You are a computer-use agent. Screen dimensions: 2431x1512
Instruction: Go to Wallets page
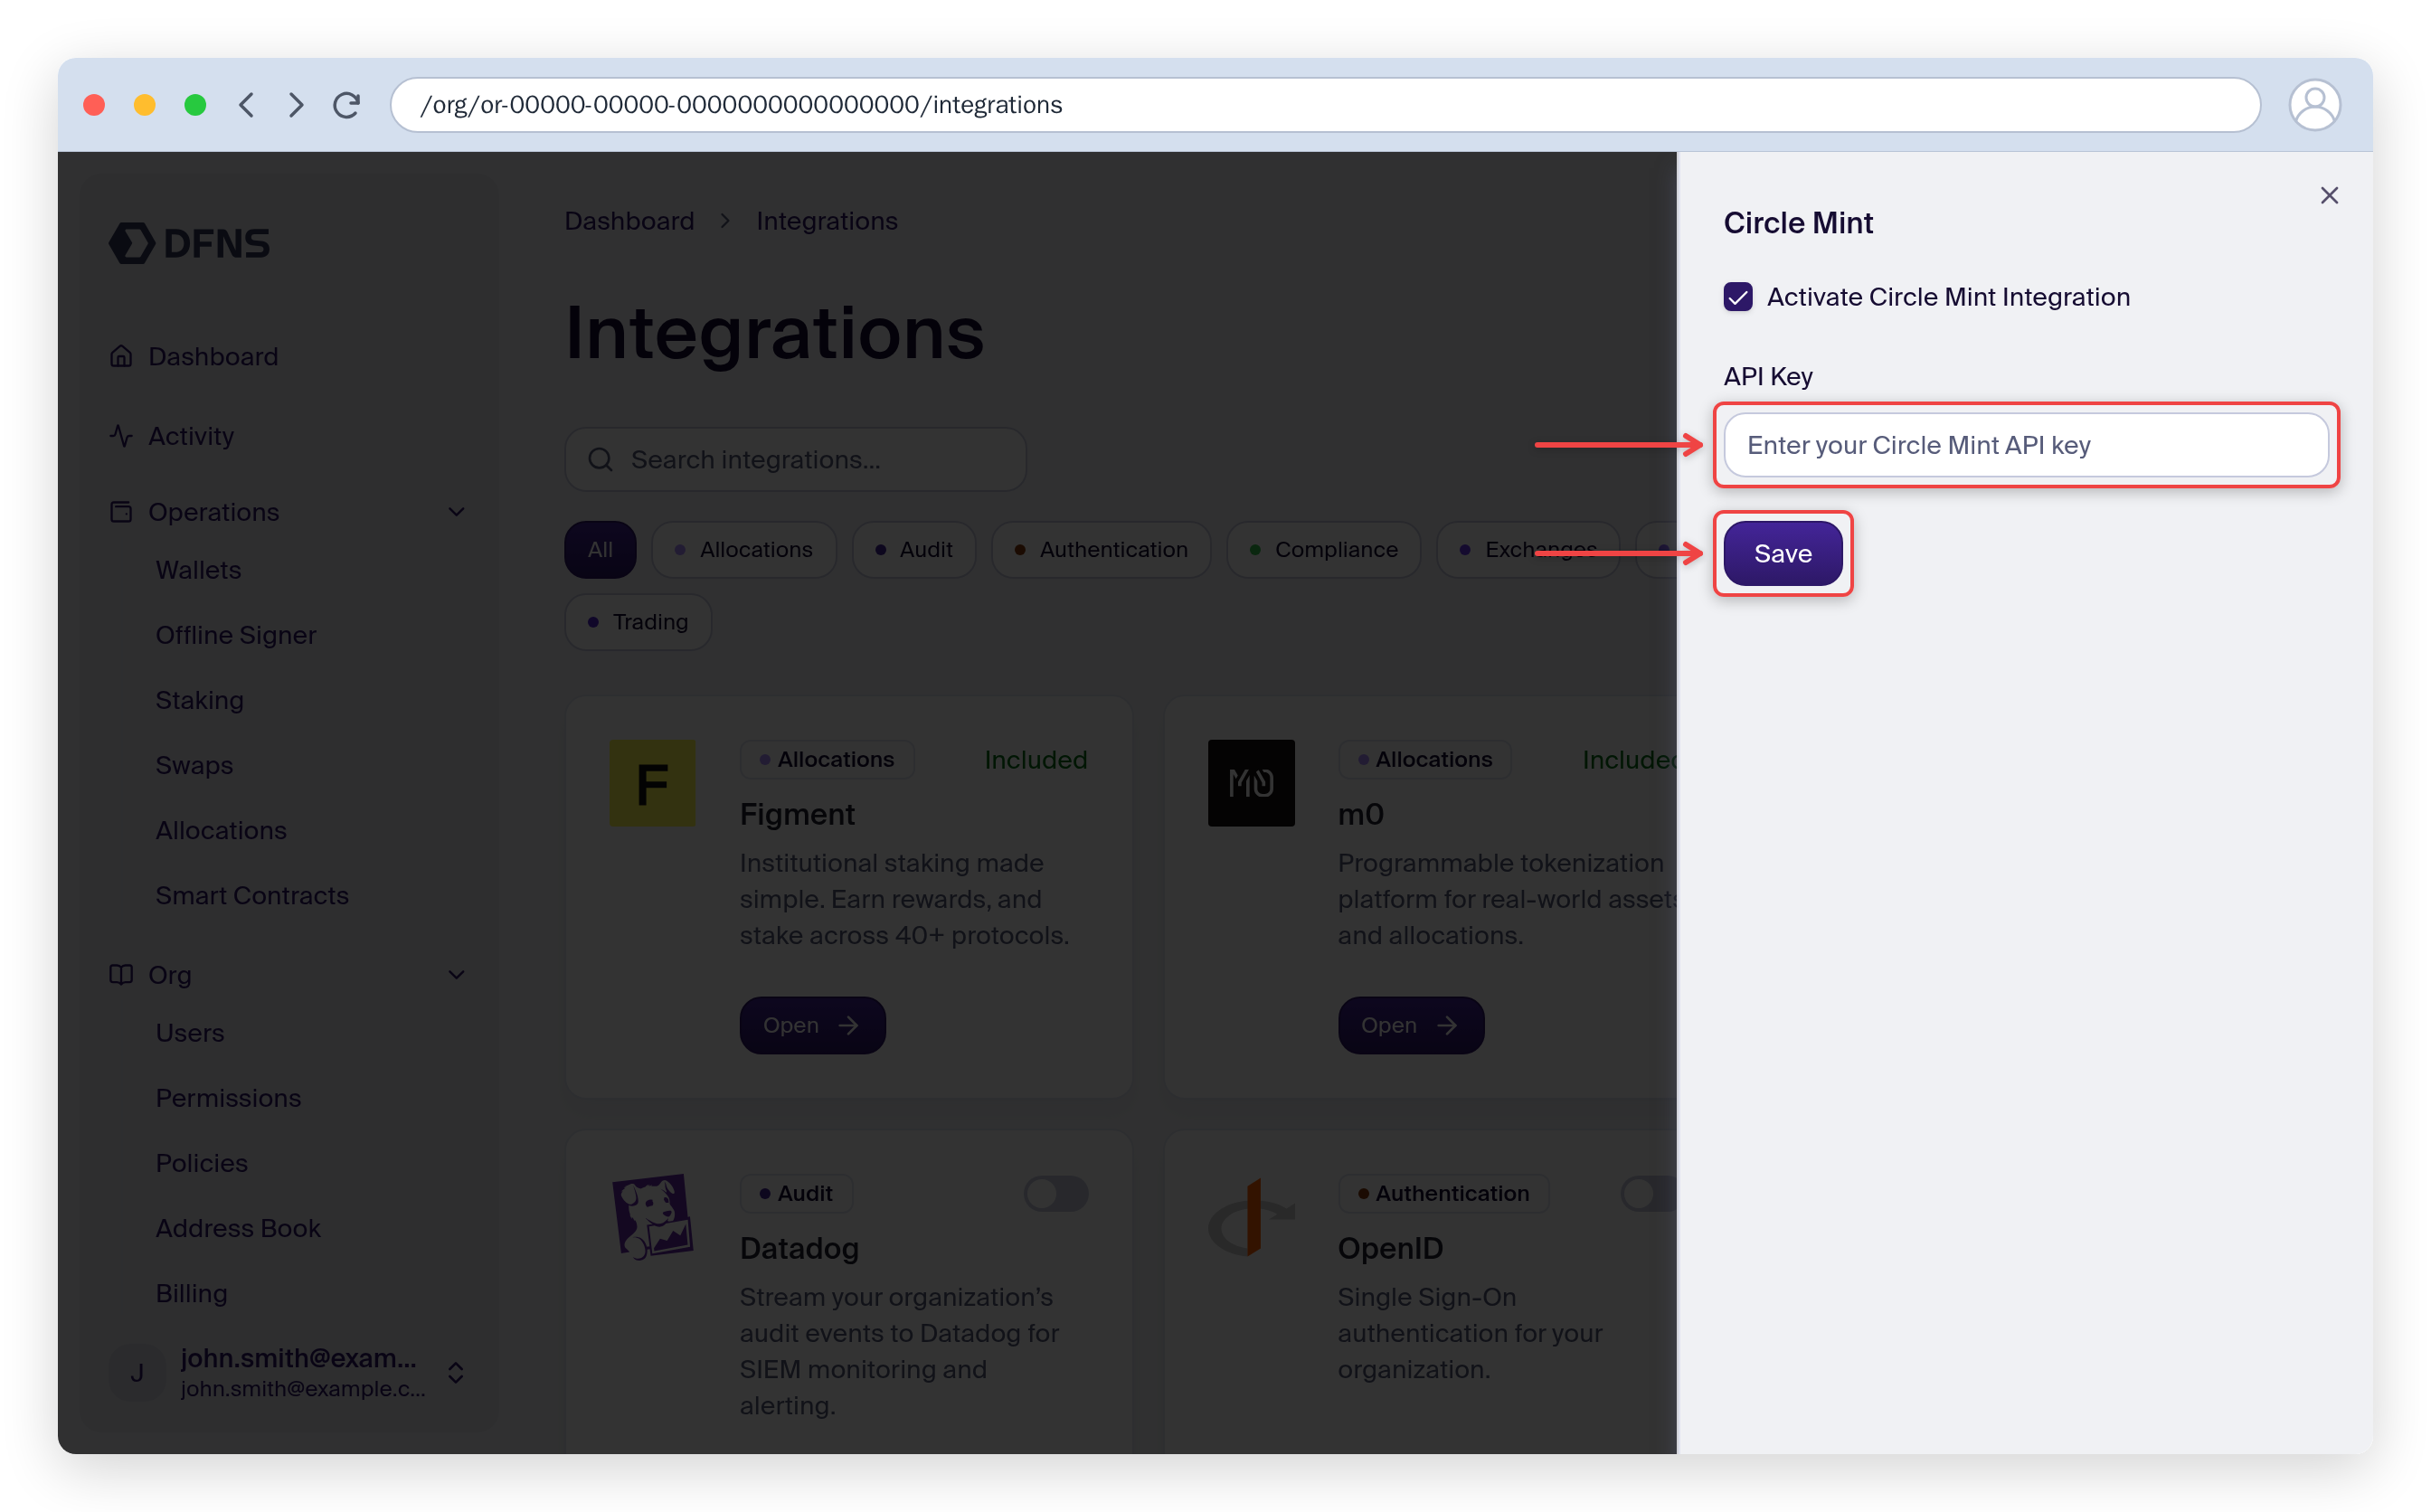(198, 570)
